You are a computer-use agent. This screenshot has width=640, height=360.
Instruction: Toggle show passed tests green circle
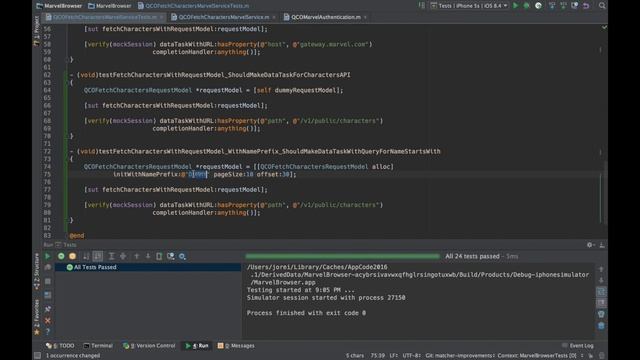[x=61, y=256]
